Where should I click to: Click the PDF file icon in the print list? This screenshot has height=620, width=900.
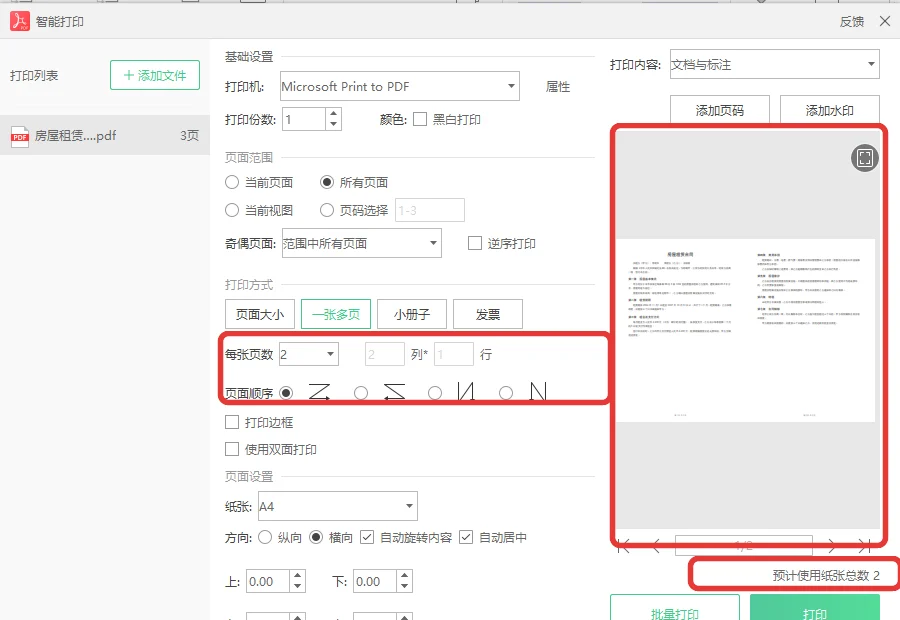20,136
